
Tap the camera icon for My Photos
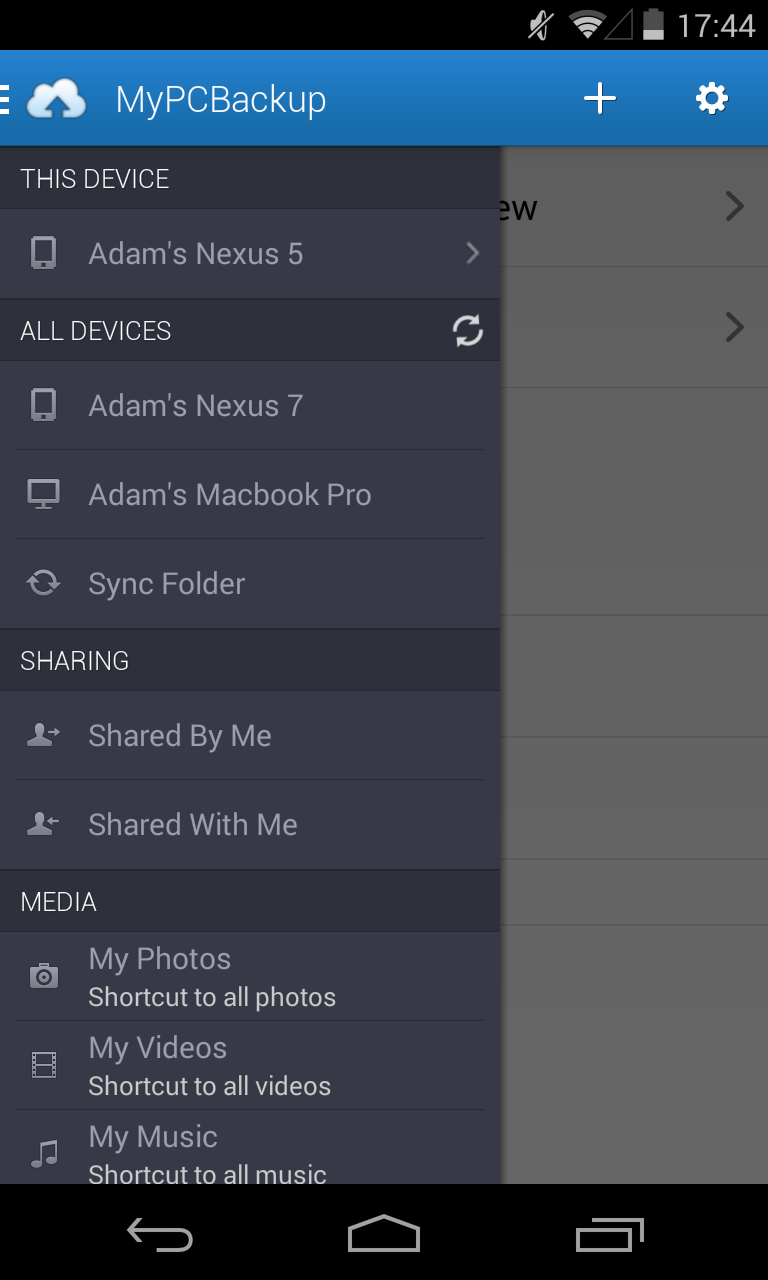point(44,976)
